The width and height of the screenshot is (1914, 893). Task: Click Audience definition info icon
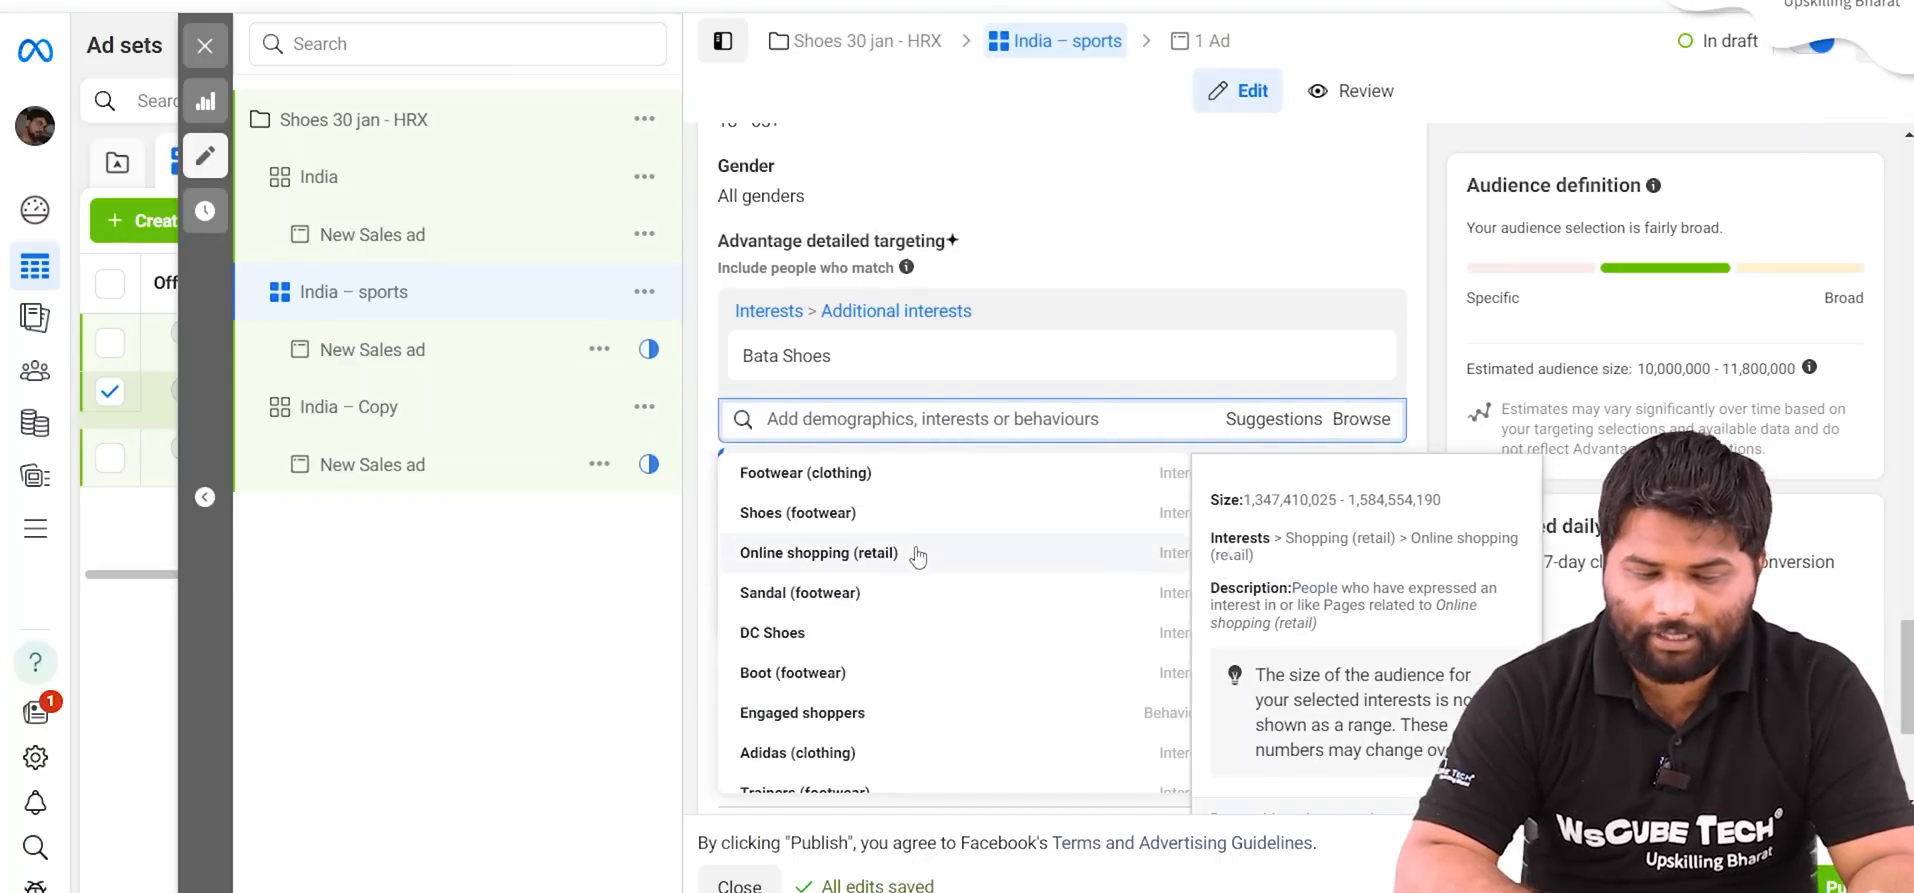[1653, 186]
